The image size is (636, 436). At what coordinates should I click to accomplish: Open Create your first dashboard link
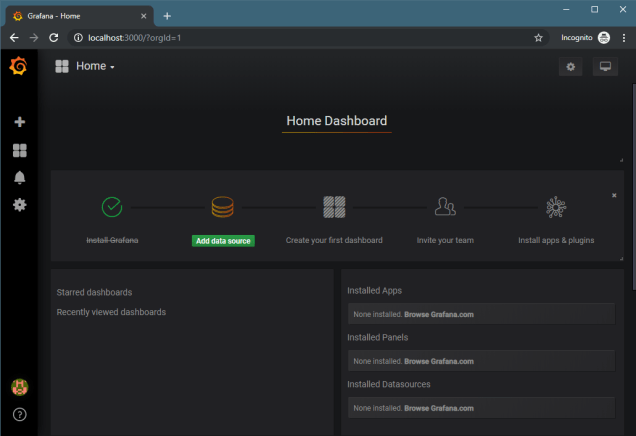point(334,240)
